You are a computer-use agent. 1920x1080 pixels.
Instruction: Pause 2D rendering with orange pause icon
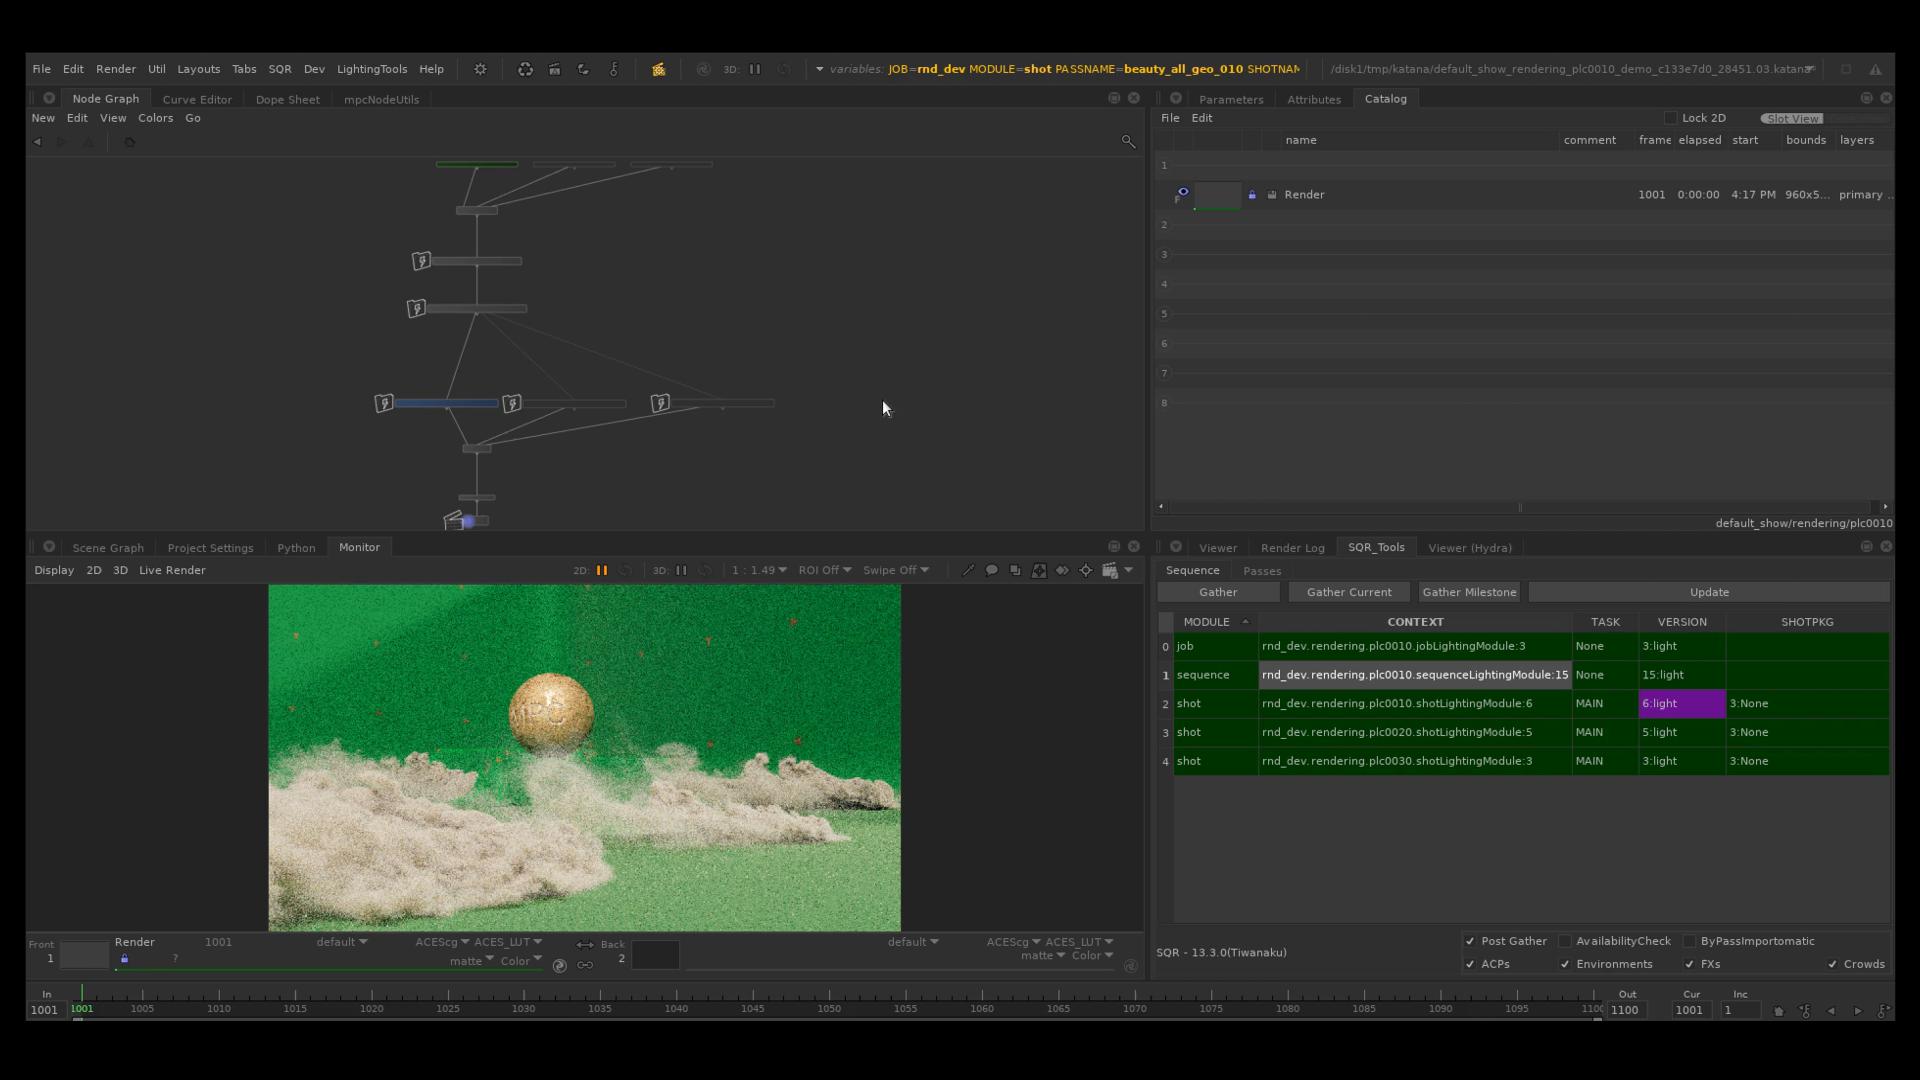pos(602,570)
